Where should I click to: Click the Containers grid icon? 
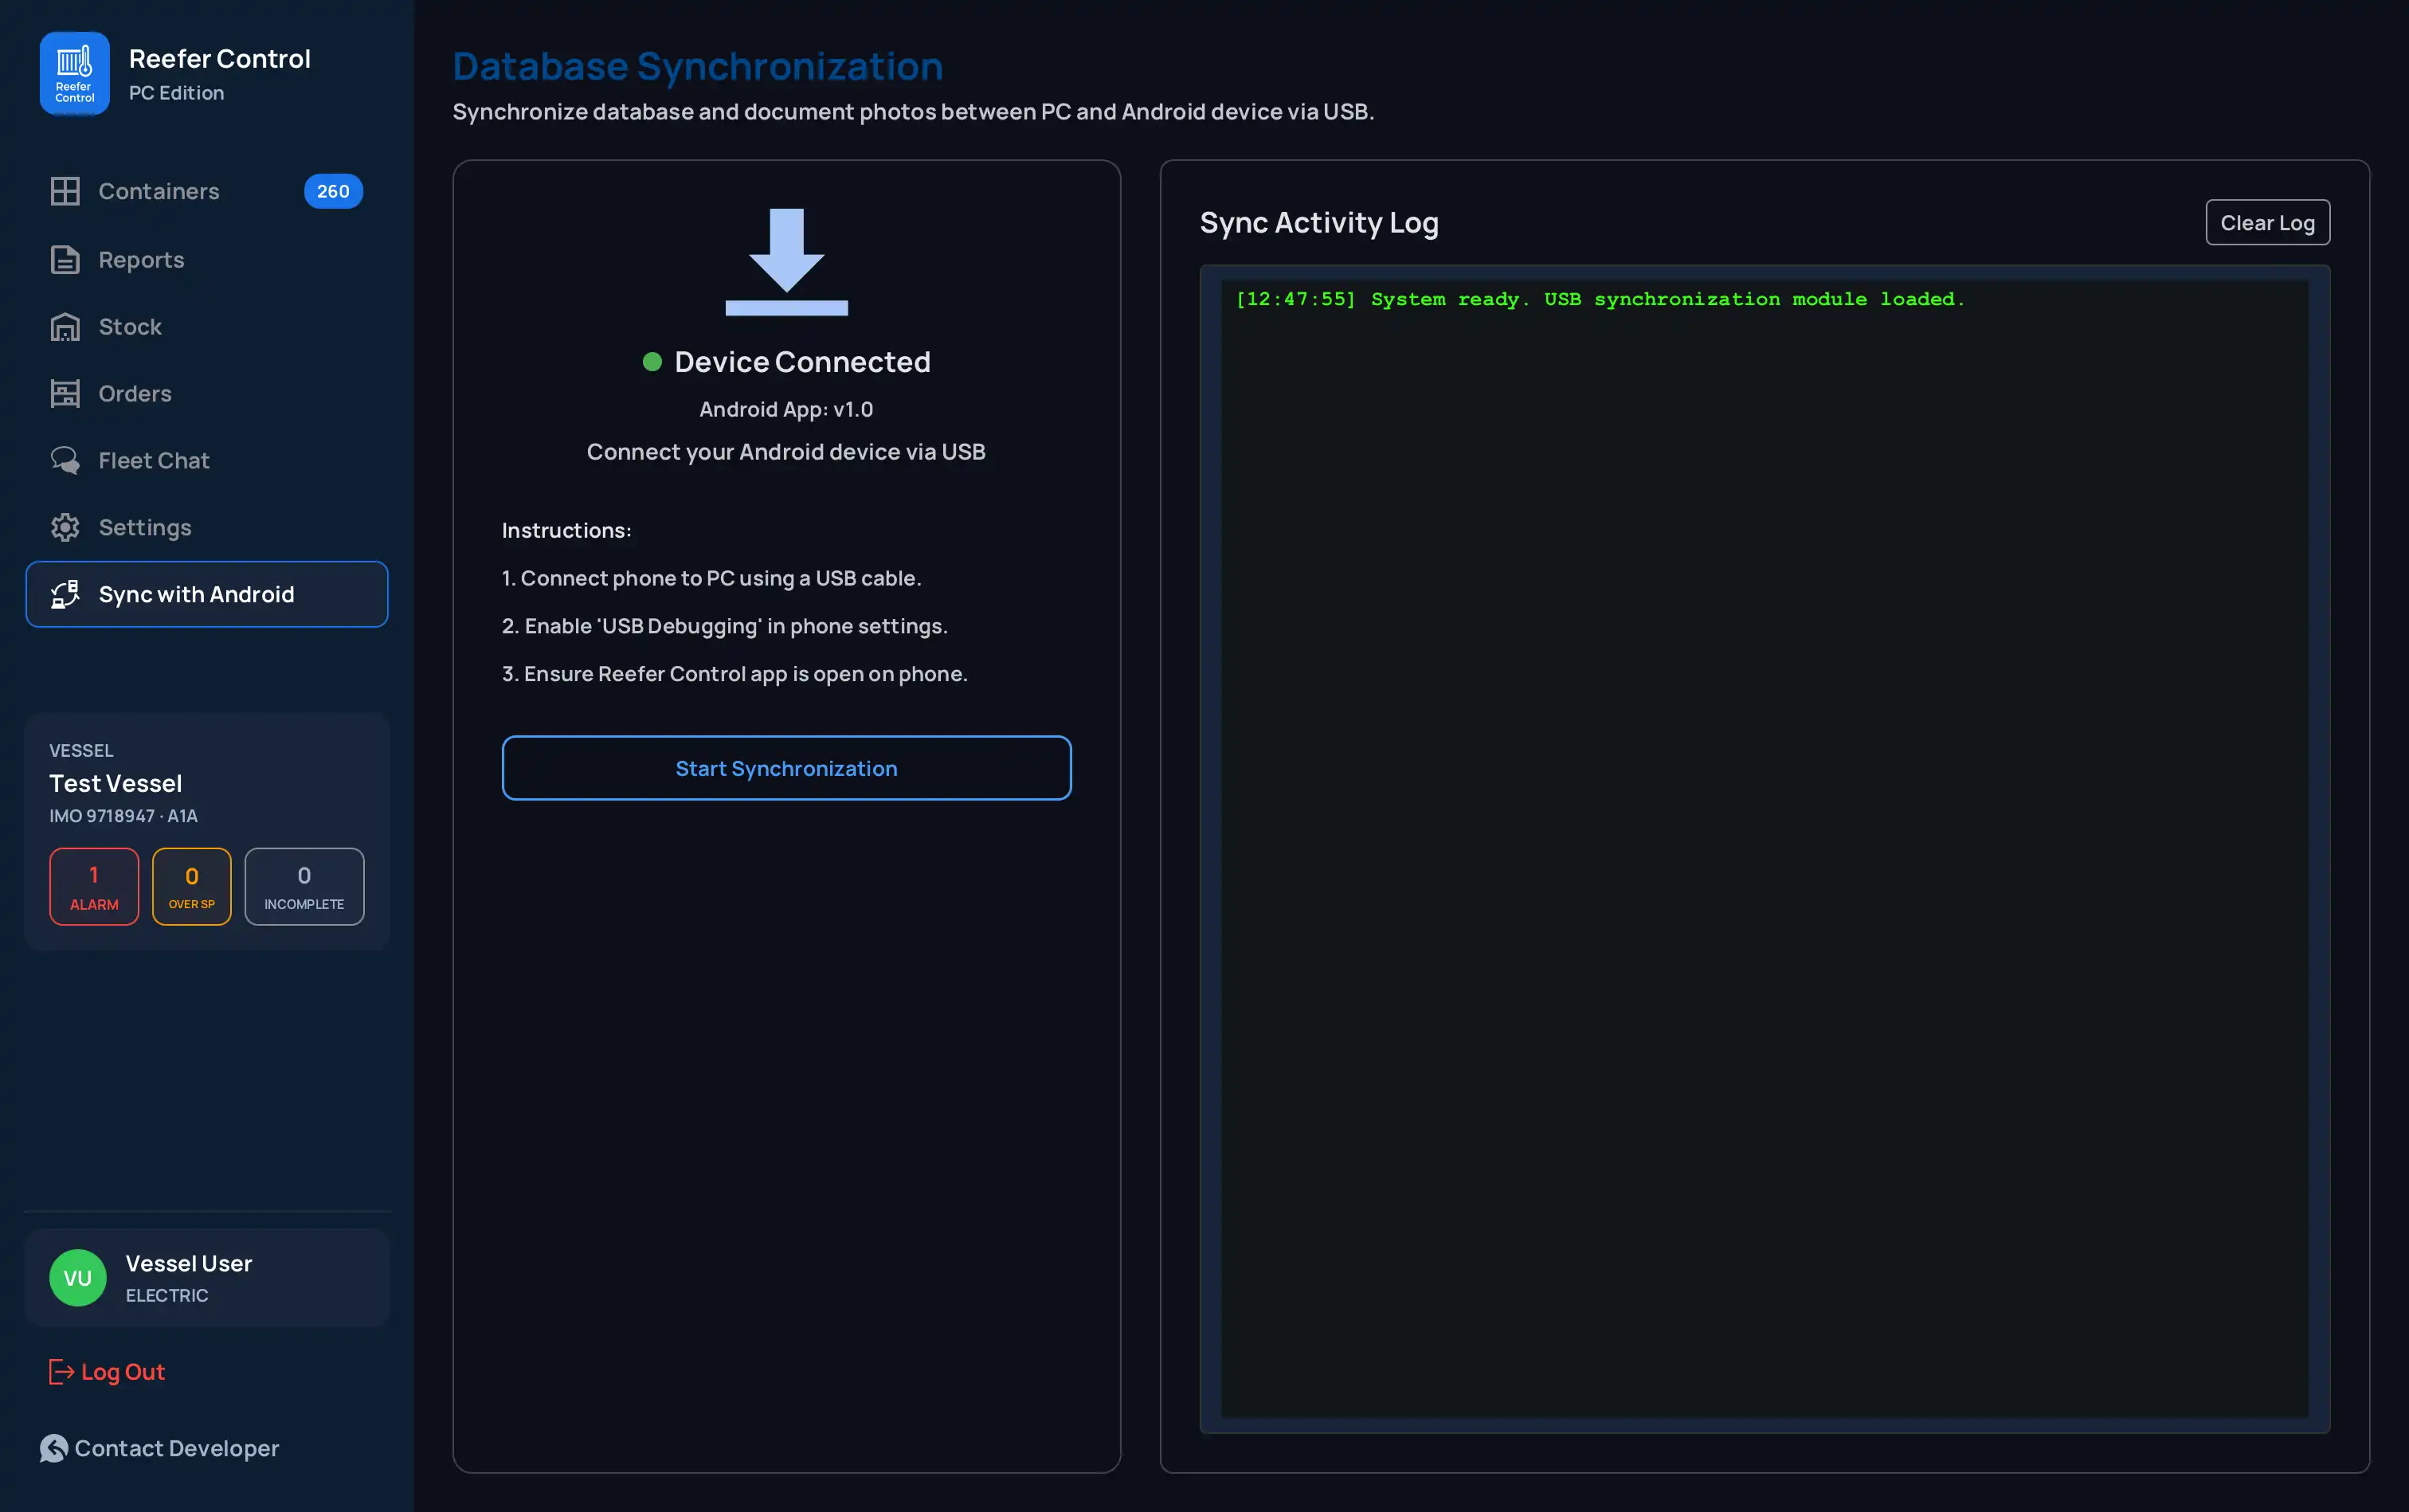[65, 191]
